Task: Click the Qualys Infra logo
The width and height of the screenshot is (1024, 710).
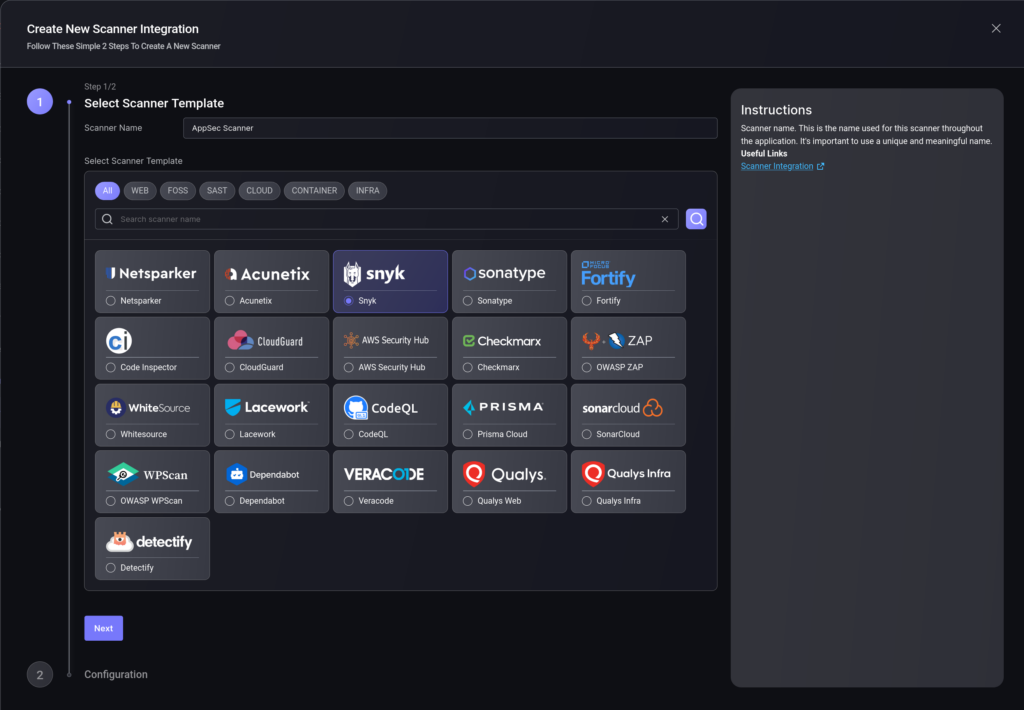Action: [626, 474]
